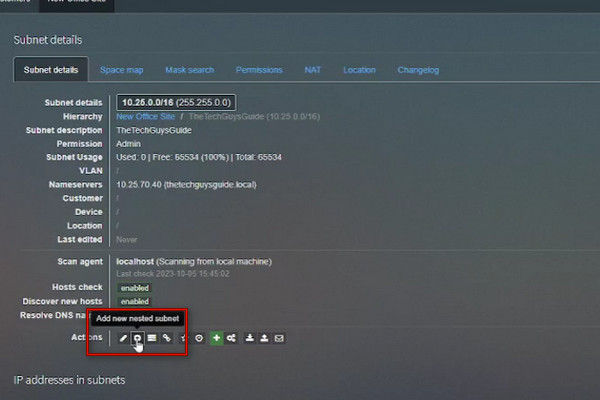The width and height of the screenshot is (600, 400).
Task: Click the chain link icon in Actions
Action: coord(167,338)
